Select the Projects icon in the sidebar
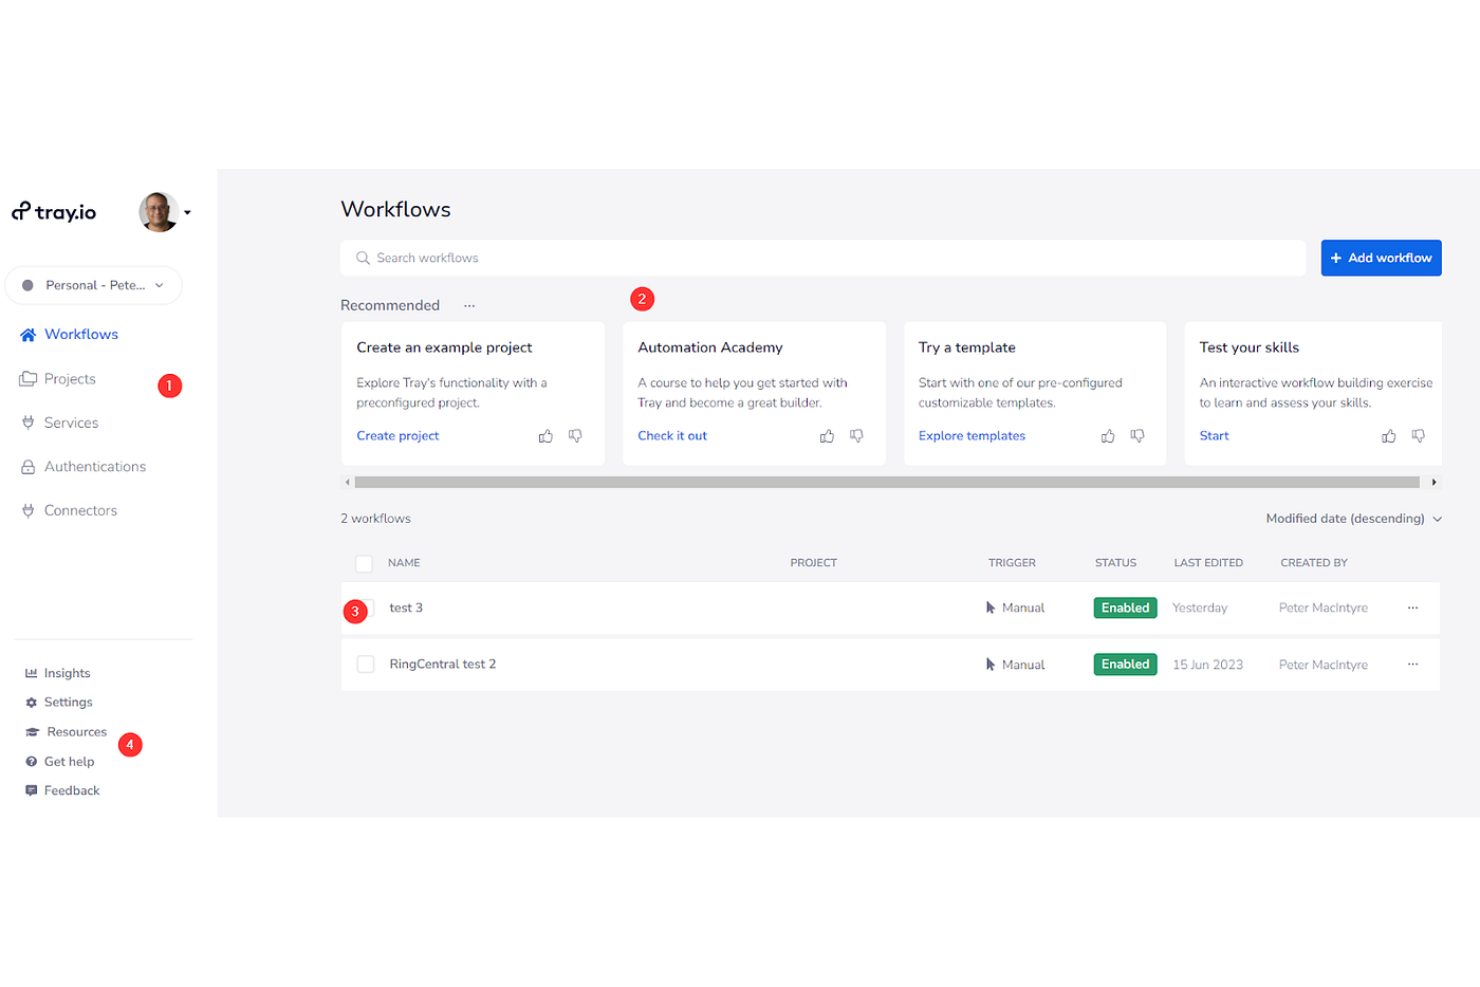Viewport: 1480px width, 987px height. 29,378
